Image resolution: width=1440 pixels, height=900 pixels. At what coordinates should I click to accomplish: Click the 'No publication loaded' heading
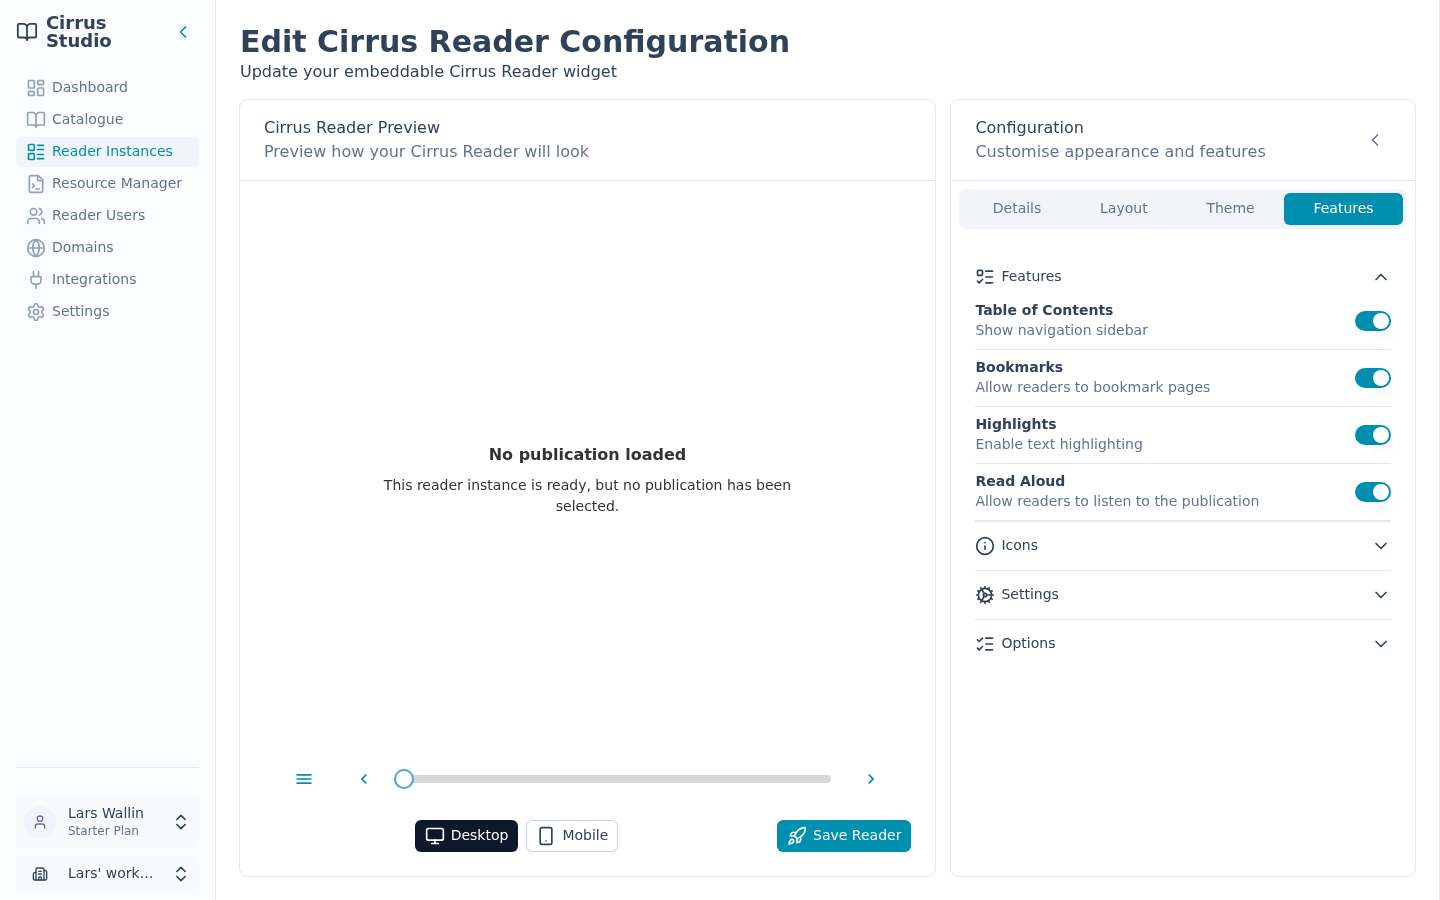pos(587,454)
